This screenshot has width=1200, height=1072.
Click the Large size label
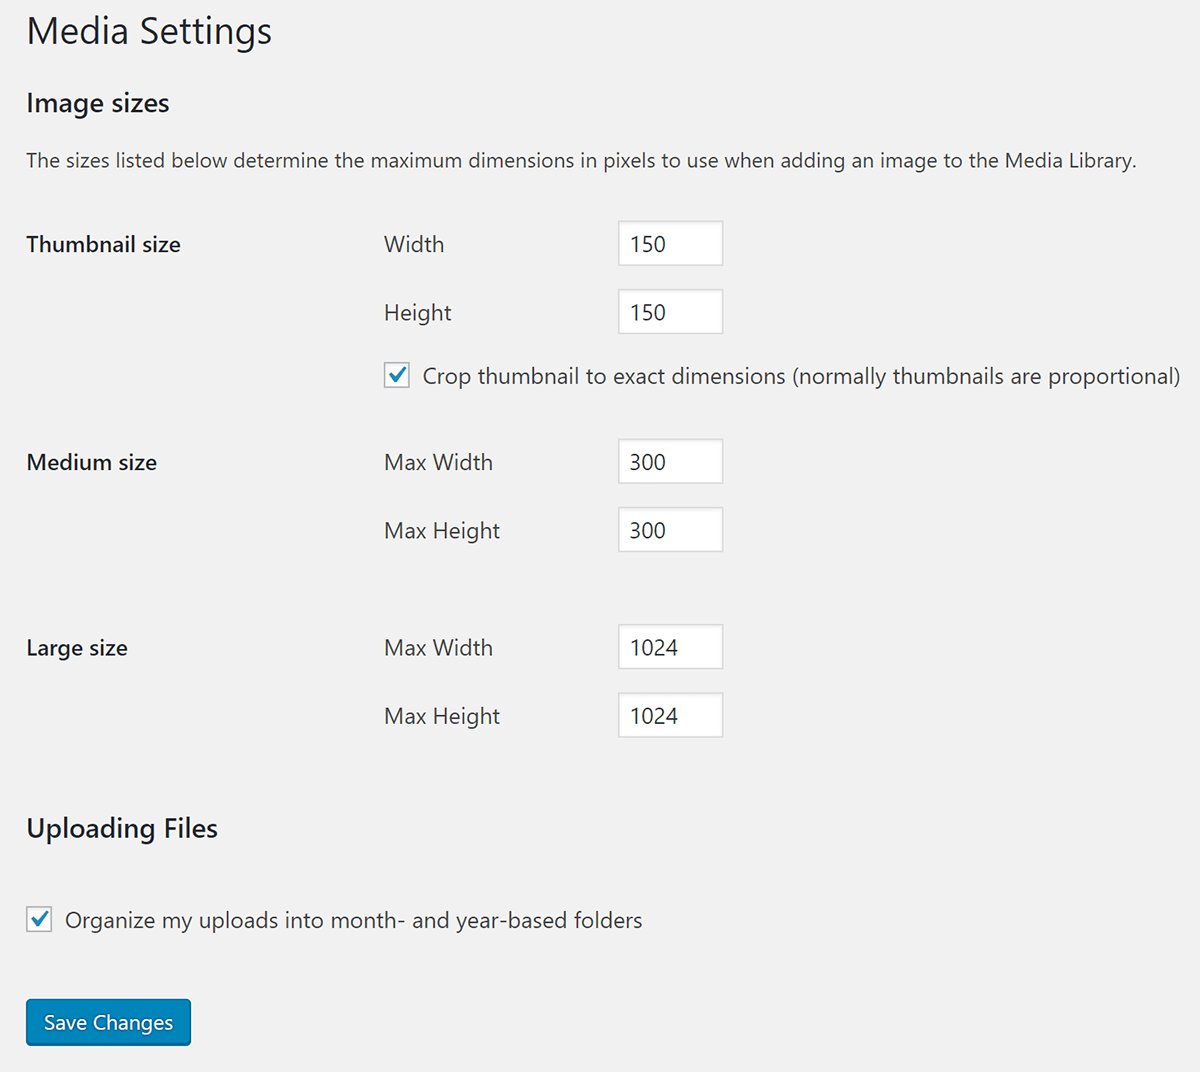[x=77, y=648]
